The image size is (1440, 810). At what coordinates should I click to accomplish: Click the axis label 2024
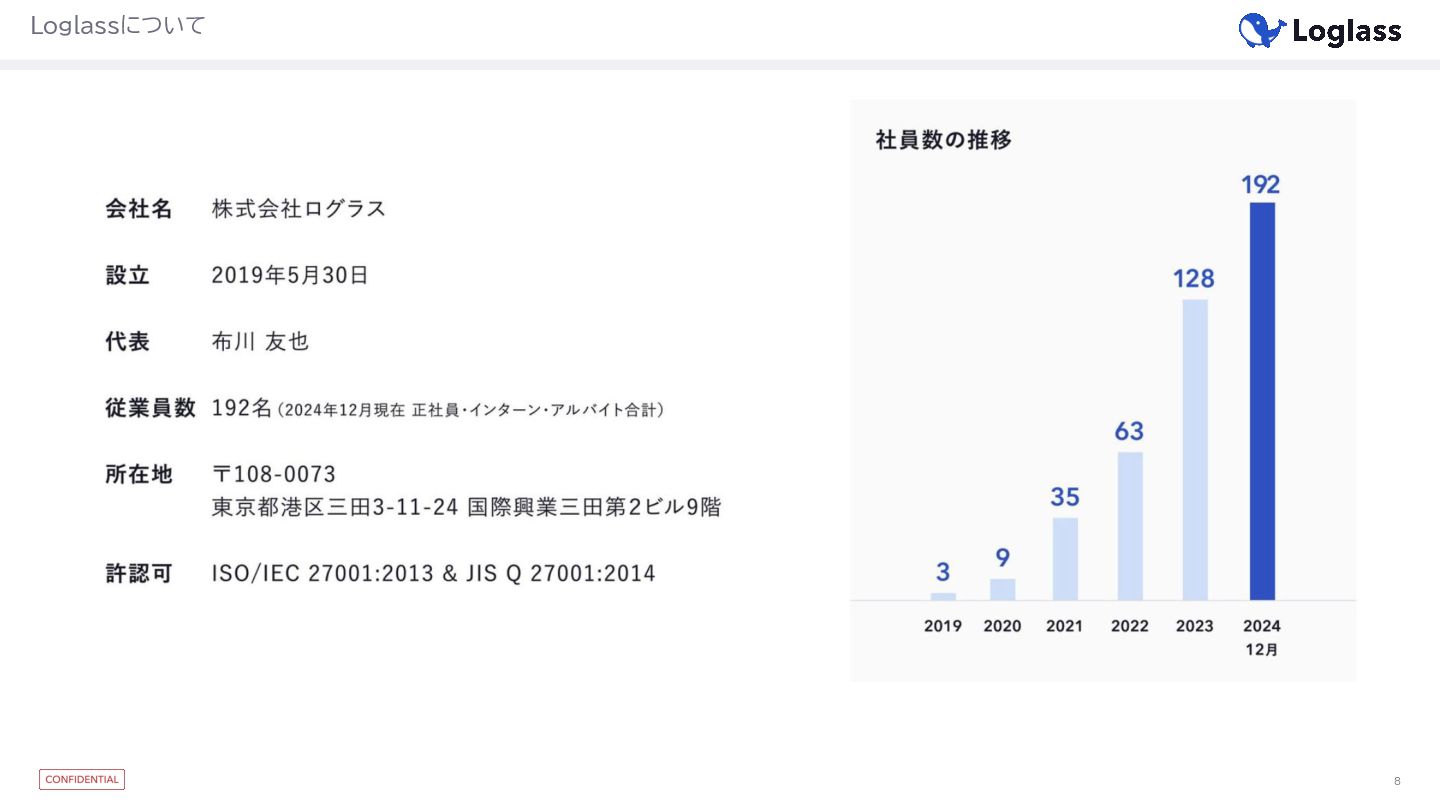1262,626
